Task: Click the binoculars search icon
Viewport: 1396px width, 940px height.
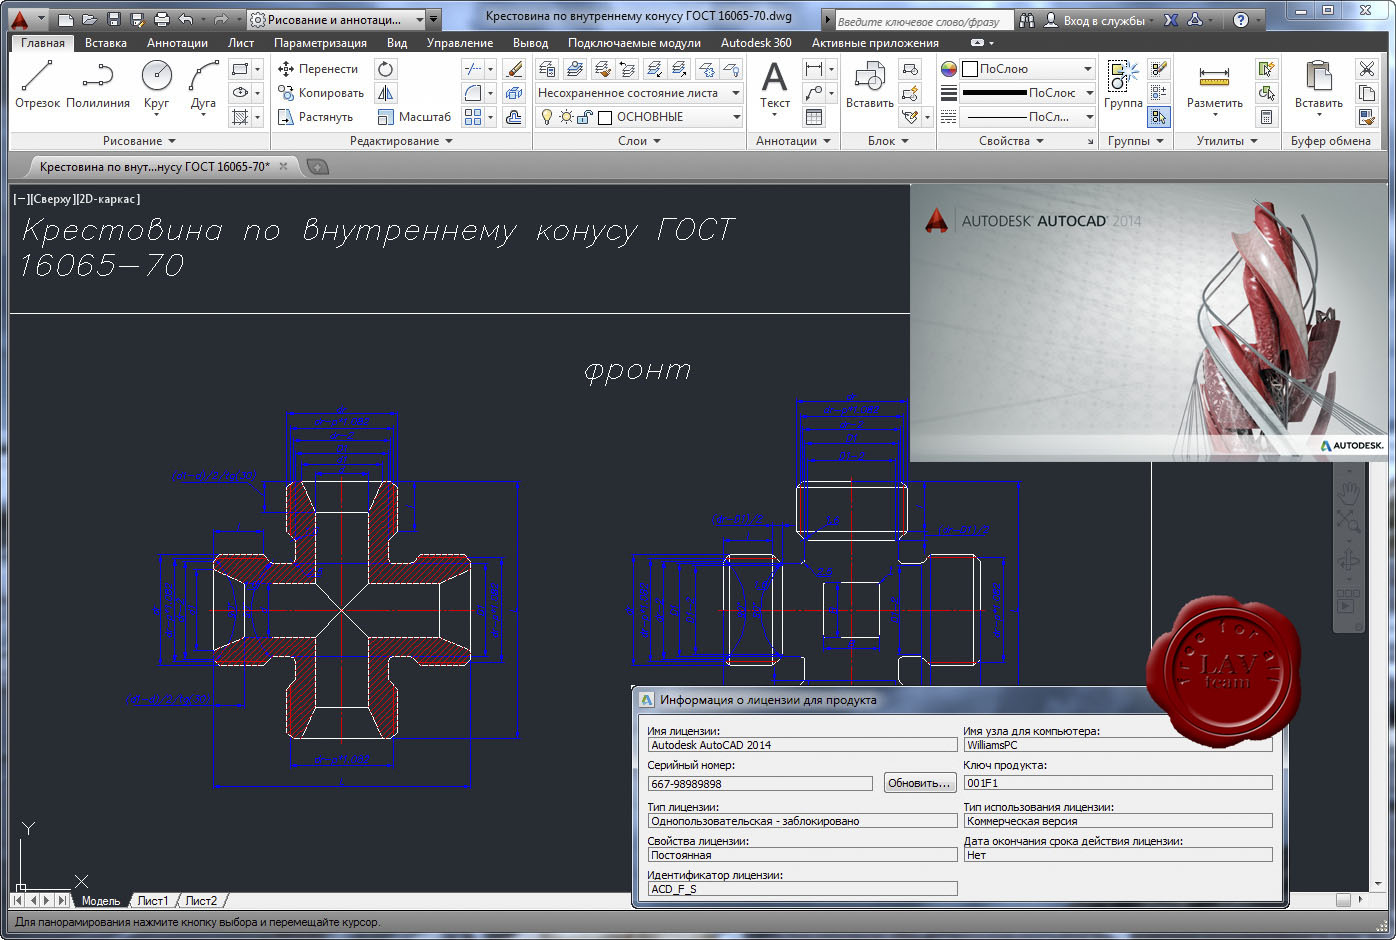Action: [x=1027, y=20]
